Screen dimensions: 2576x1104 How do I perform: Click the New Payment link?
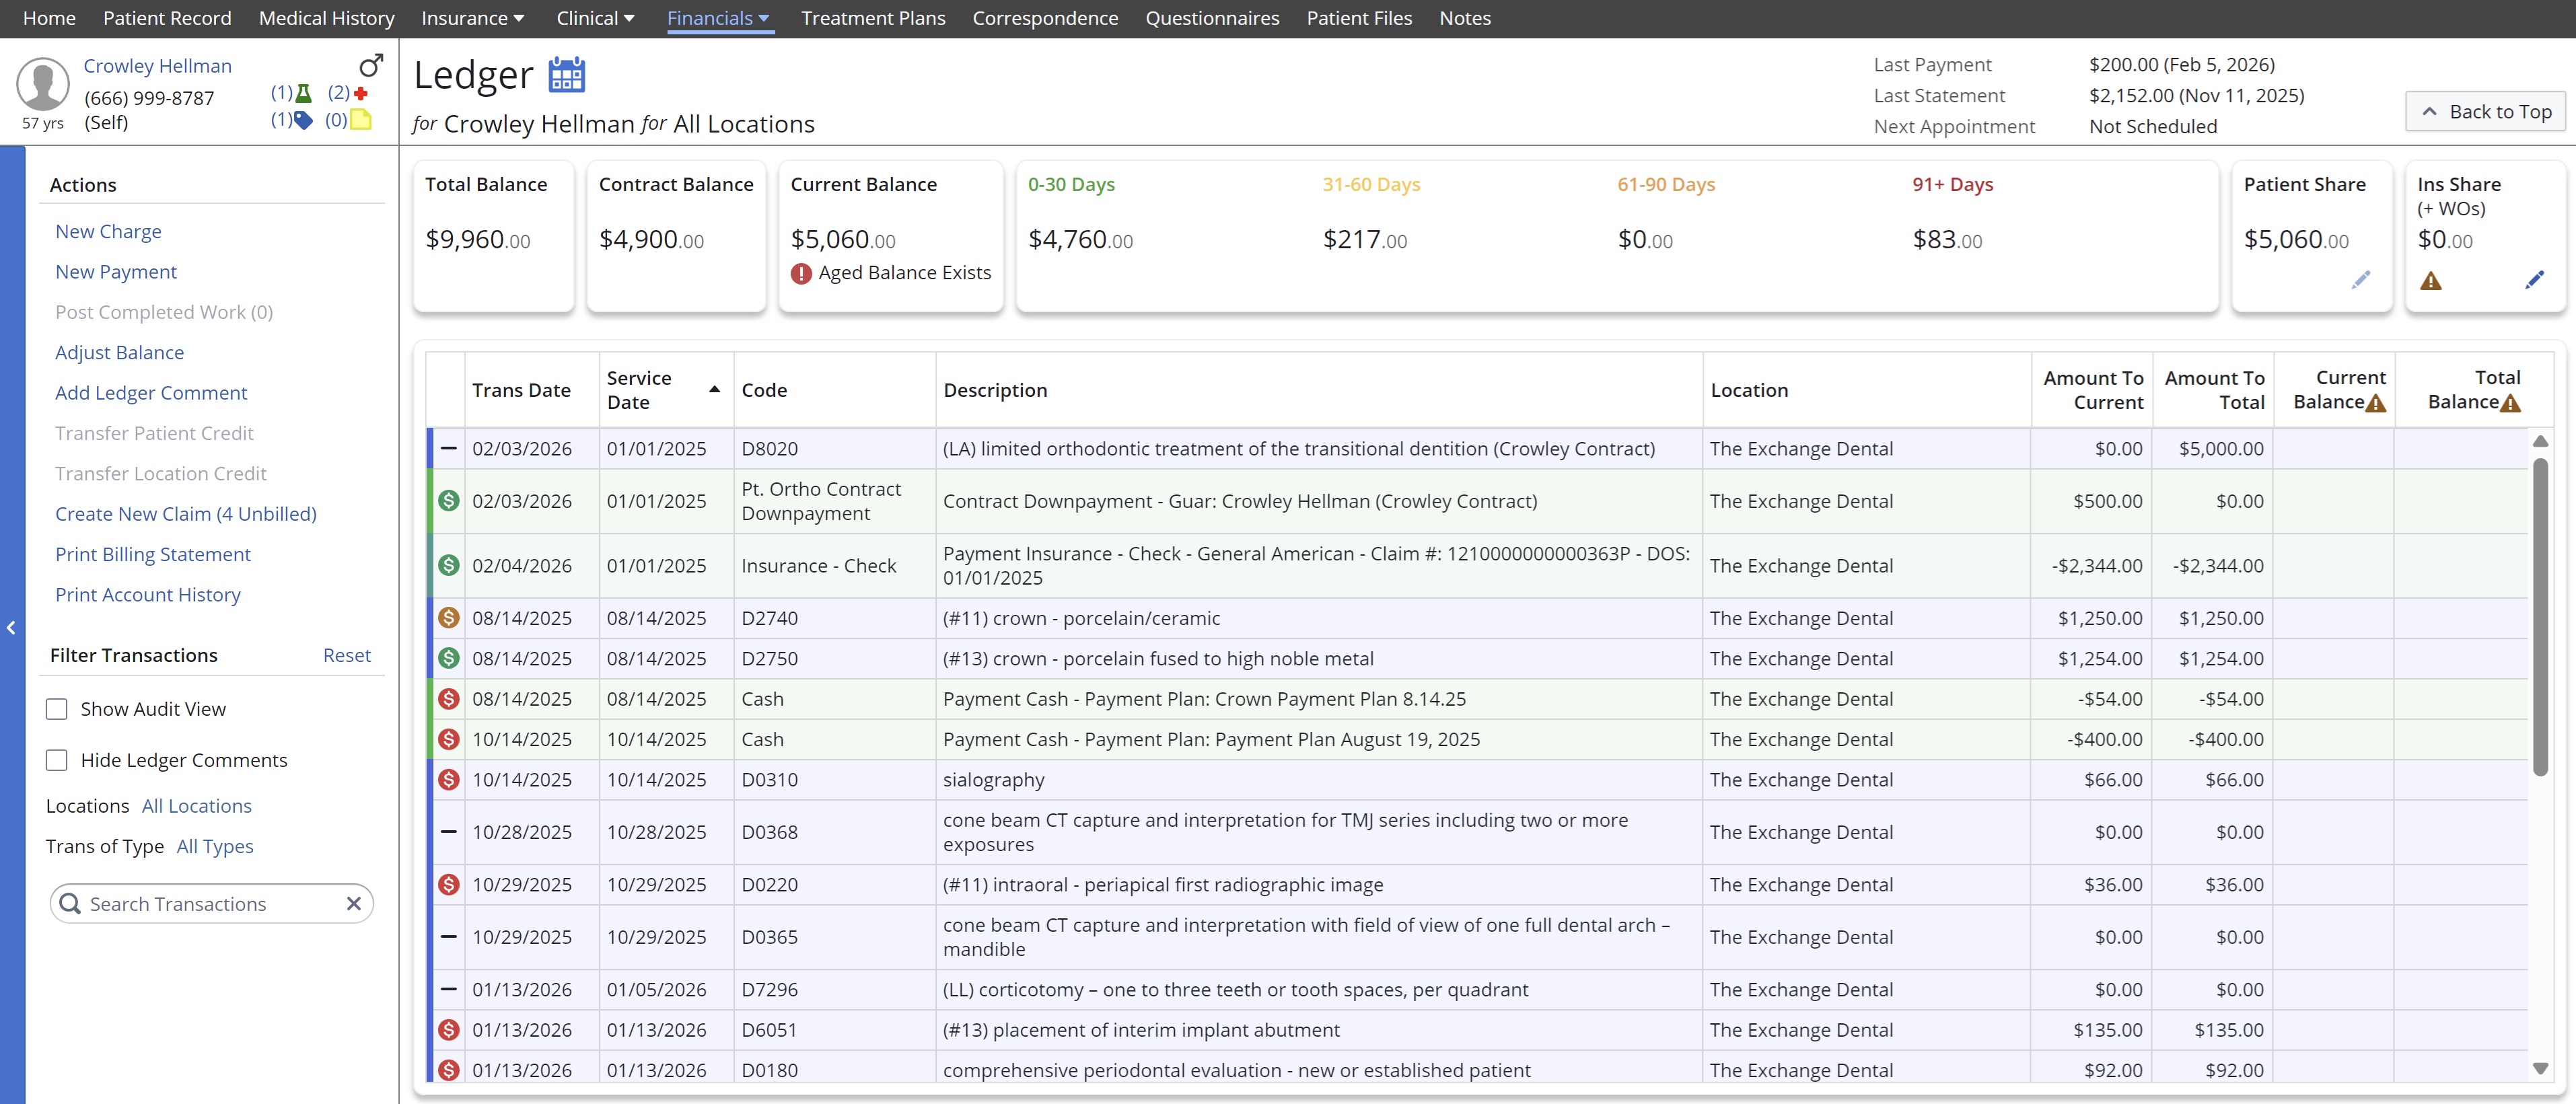(116, 272)
